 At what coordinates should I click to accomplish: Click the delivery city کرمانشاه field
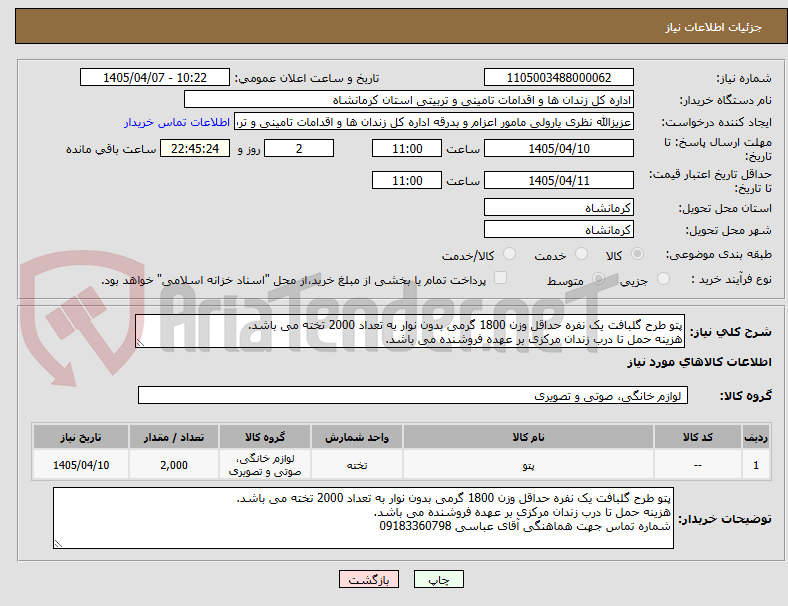tap(559, 230)
